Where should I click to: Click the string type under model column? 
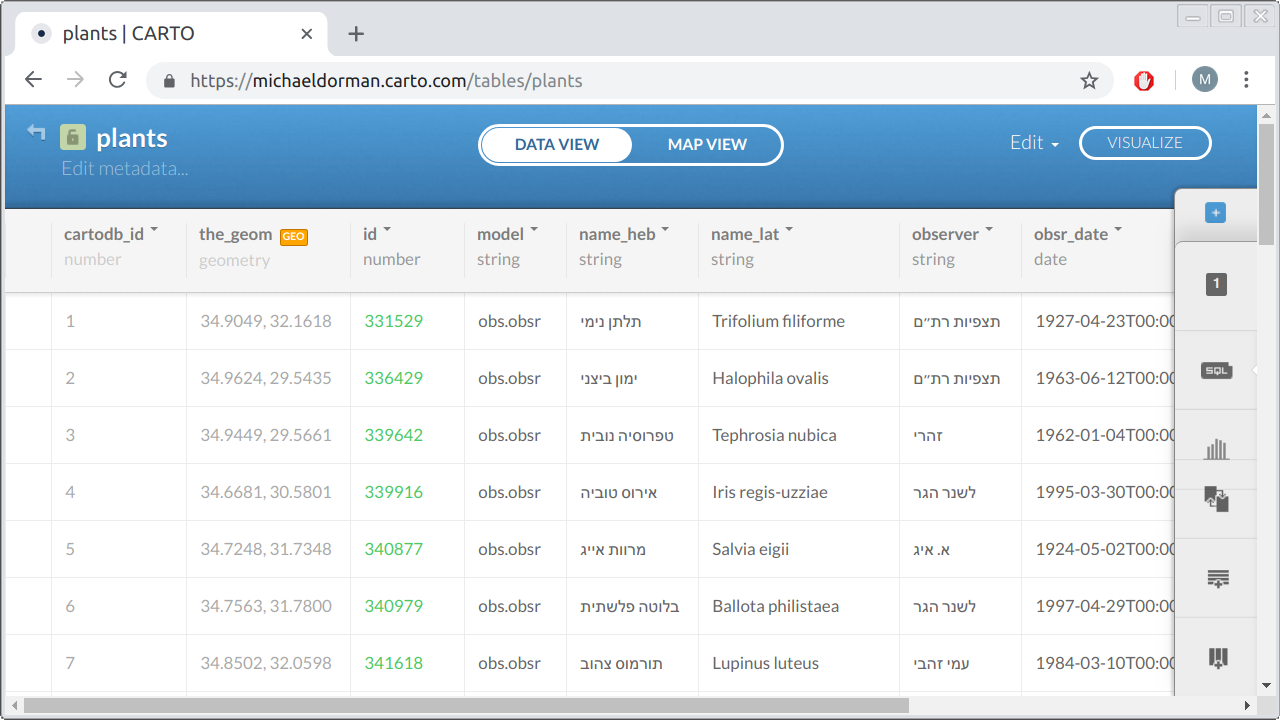point(498,259)
